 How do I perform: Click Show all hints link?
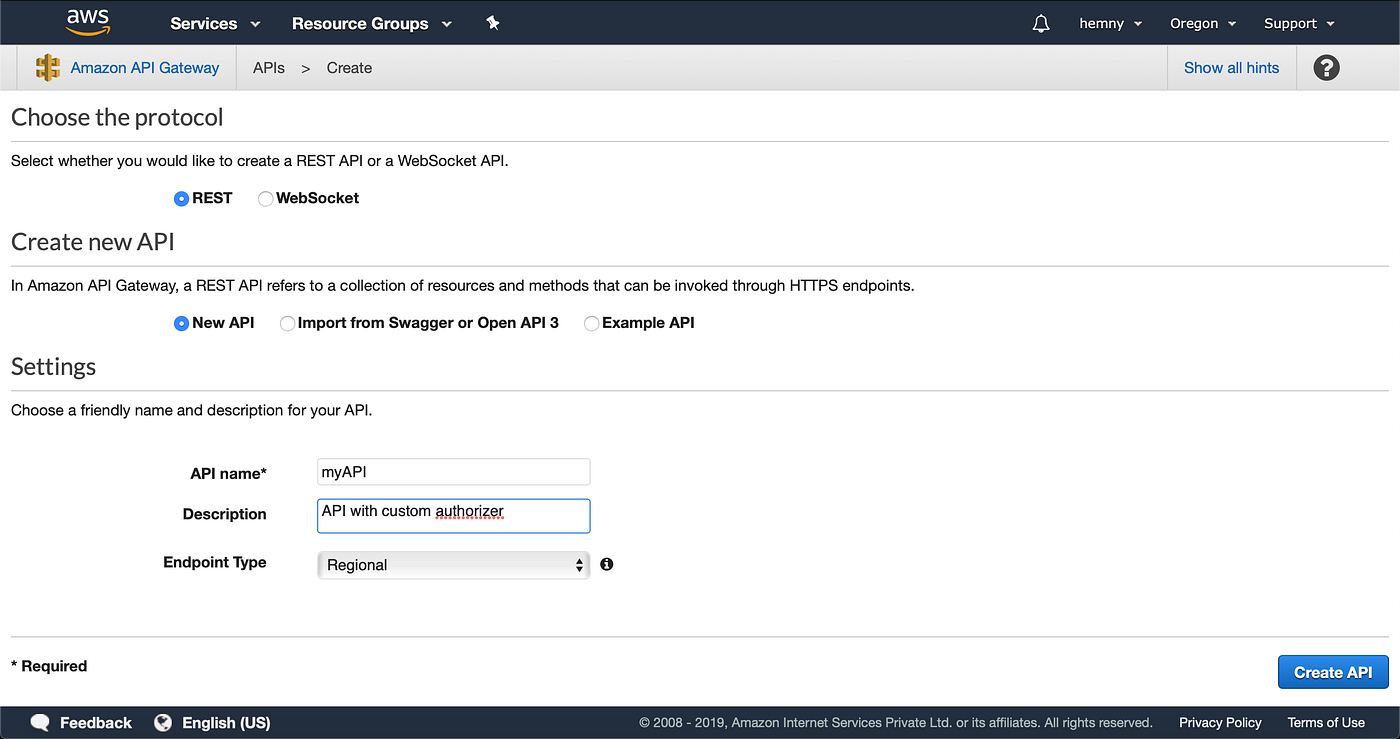[1231, 68]
